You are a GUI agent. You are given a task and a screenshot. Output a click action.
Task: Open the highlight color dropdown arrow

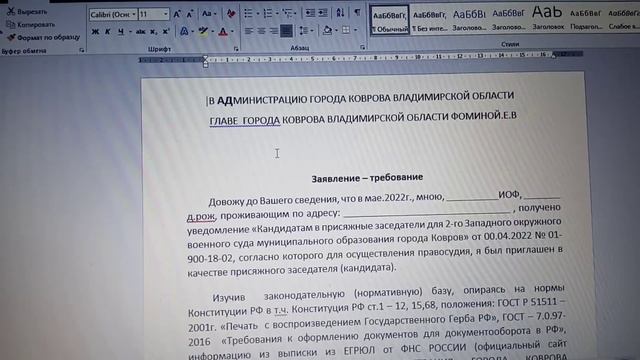[212, 31]
